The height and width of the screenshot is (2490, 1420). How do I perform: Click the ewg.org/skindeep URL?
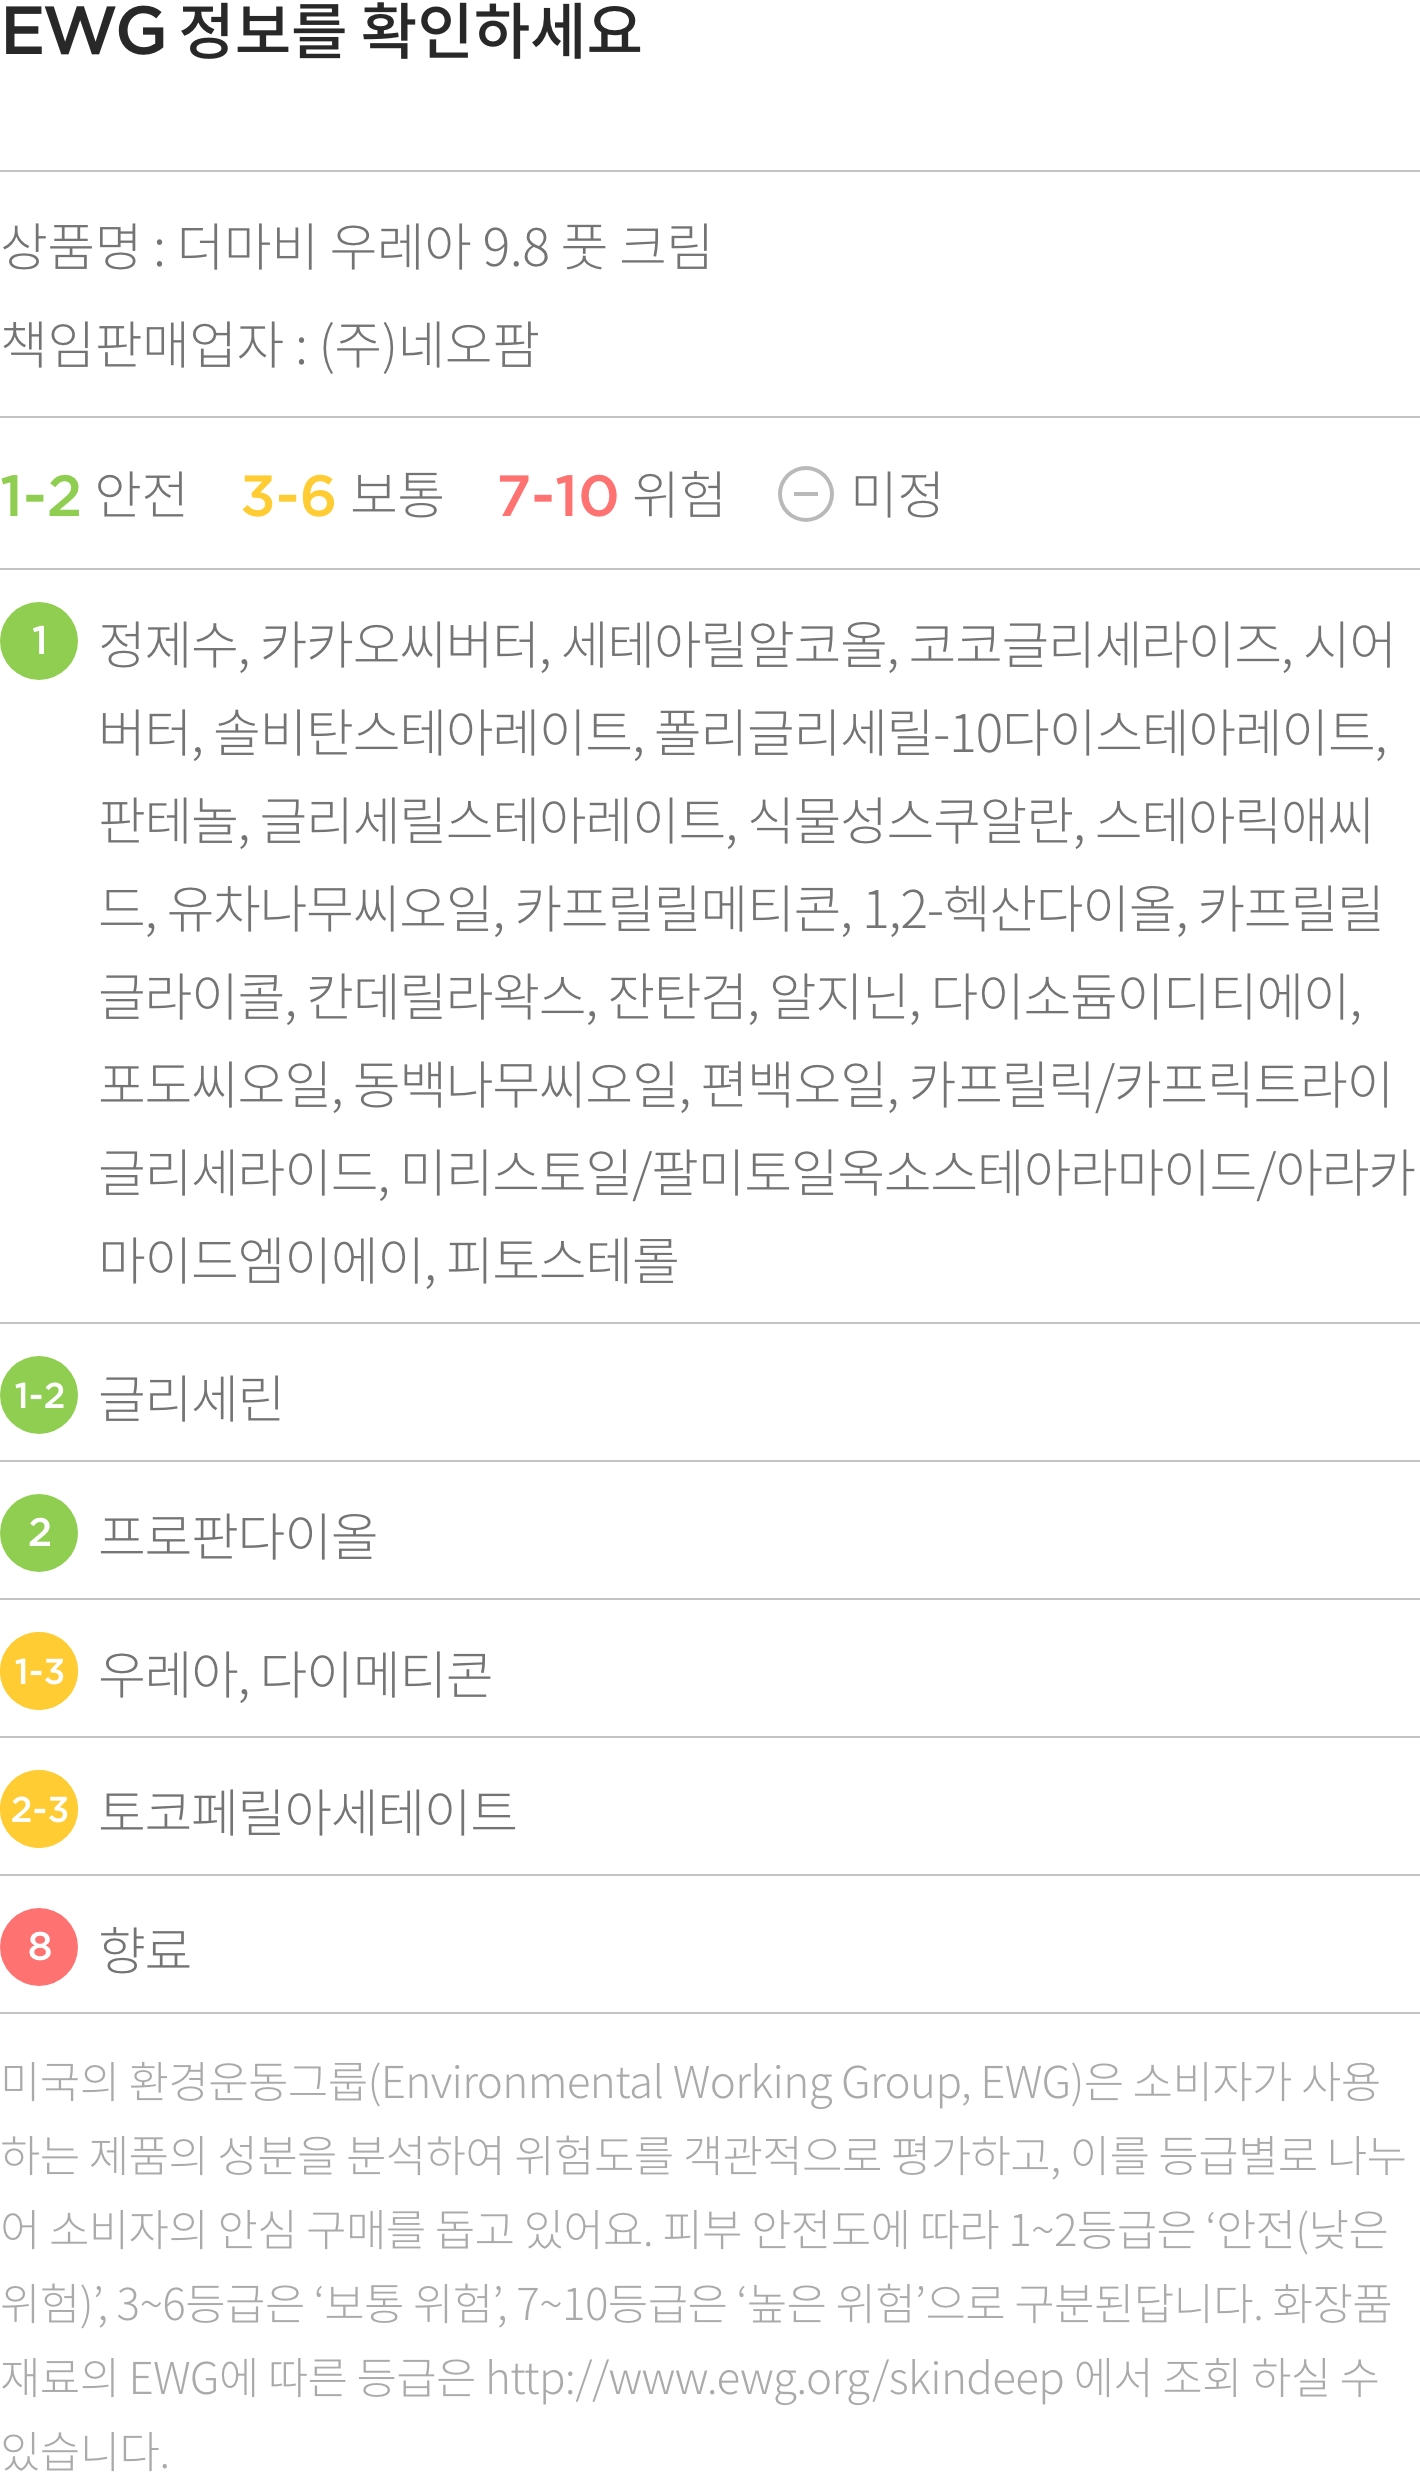[x=774, y=2378]
